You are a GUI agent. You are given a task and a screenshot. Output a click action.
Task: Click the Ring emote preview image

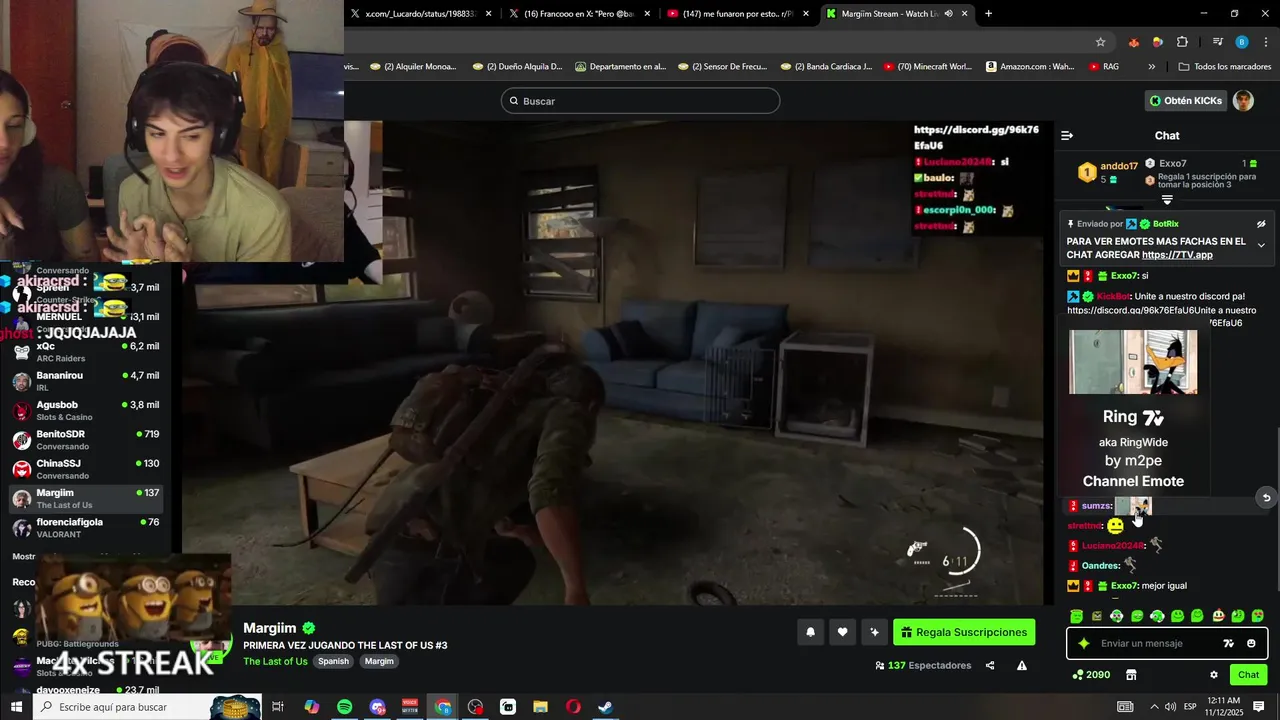pos(1133,362)
